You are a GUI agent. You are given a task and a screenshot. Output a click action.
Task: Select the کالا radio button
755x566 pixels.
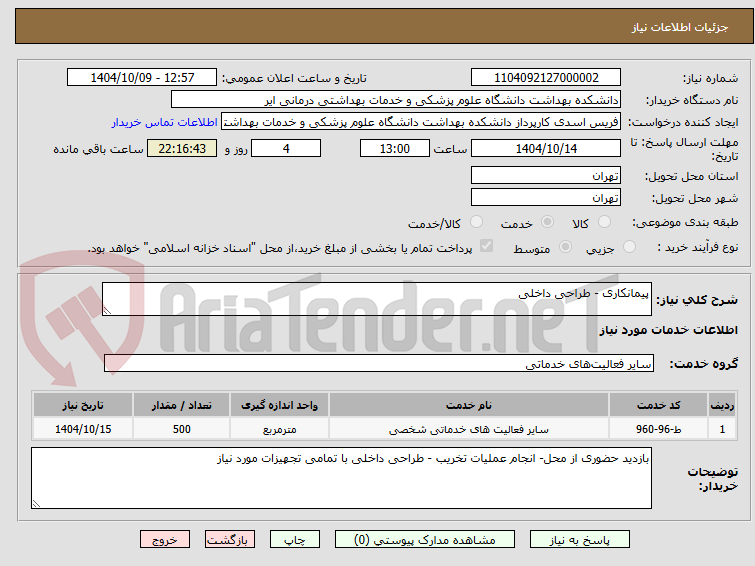604,222
